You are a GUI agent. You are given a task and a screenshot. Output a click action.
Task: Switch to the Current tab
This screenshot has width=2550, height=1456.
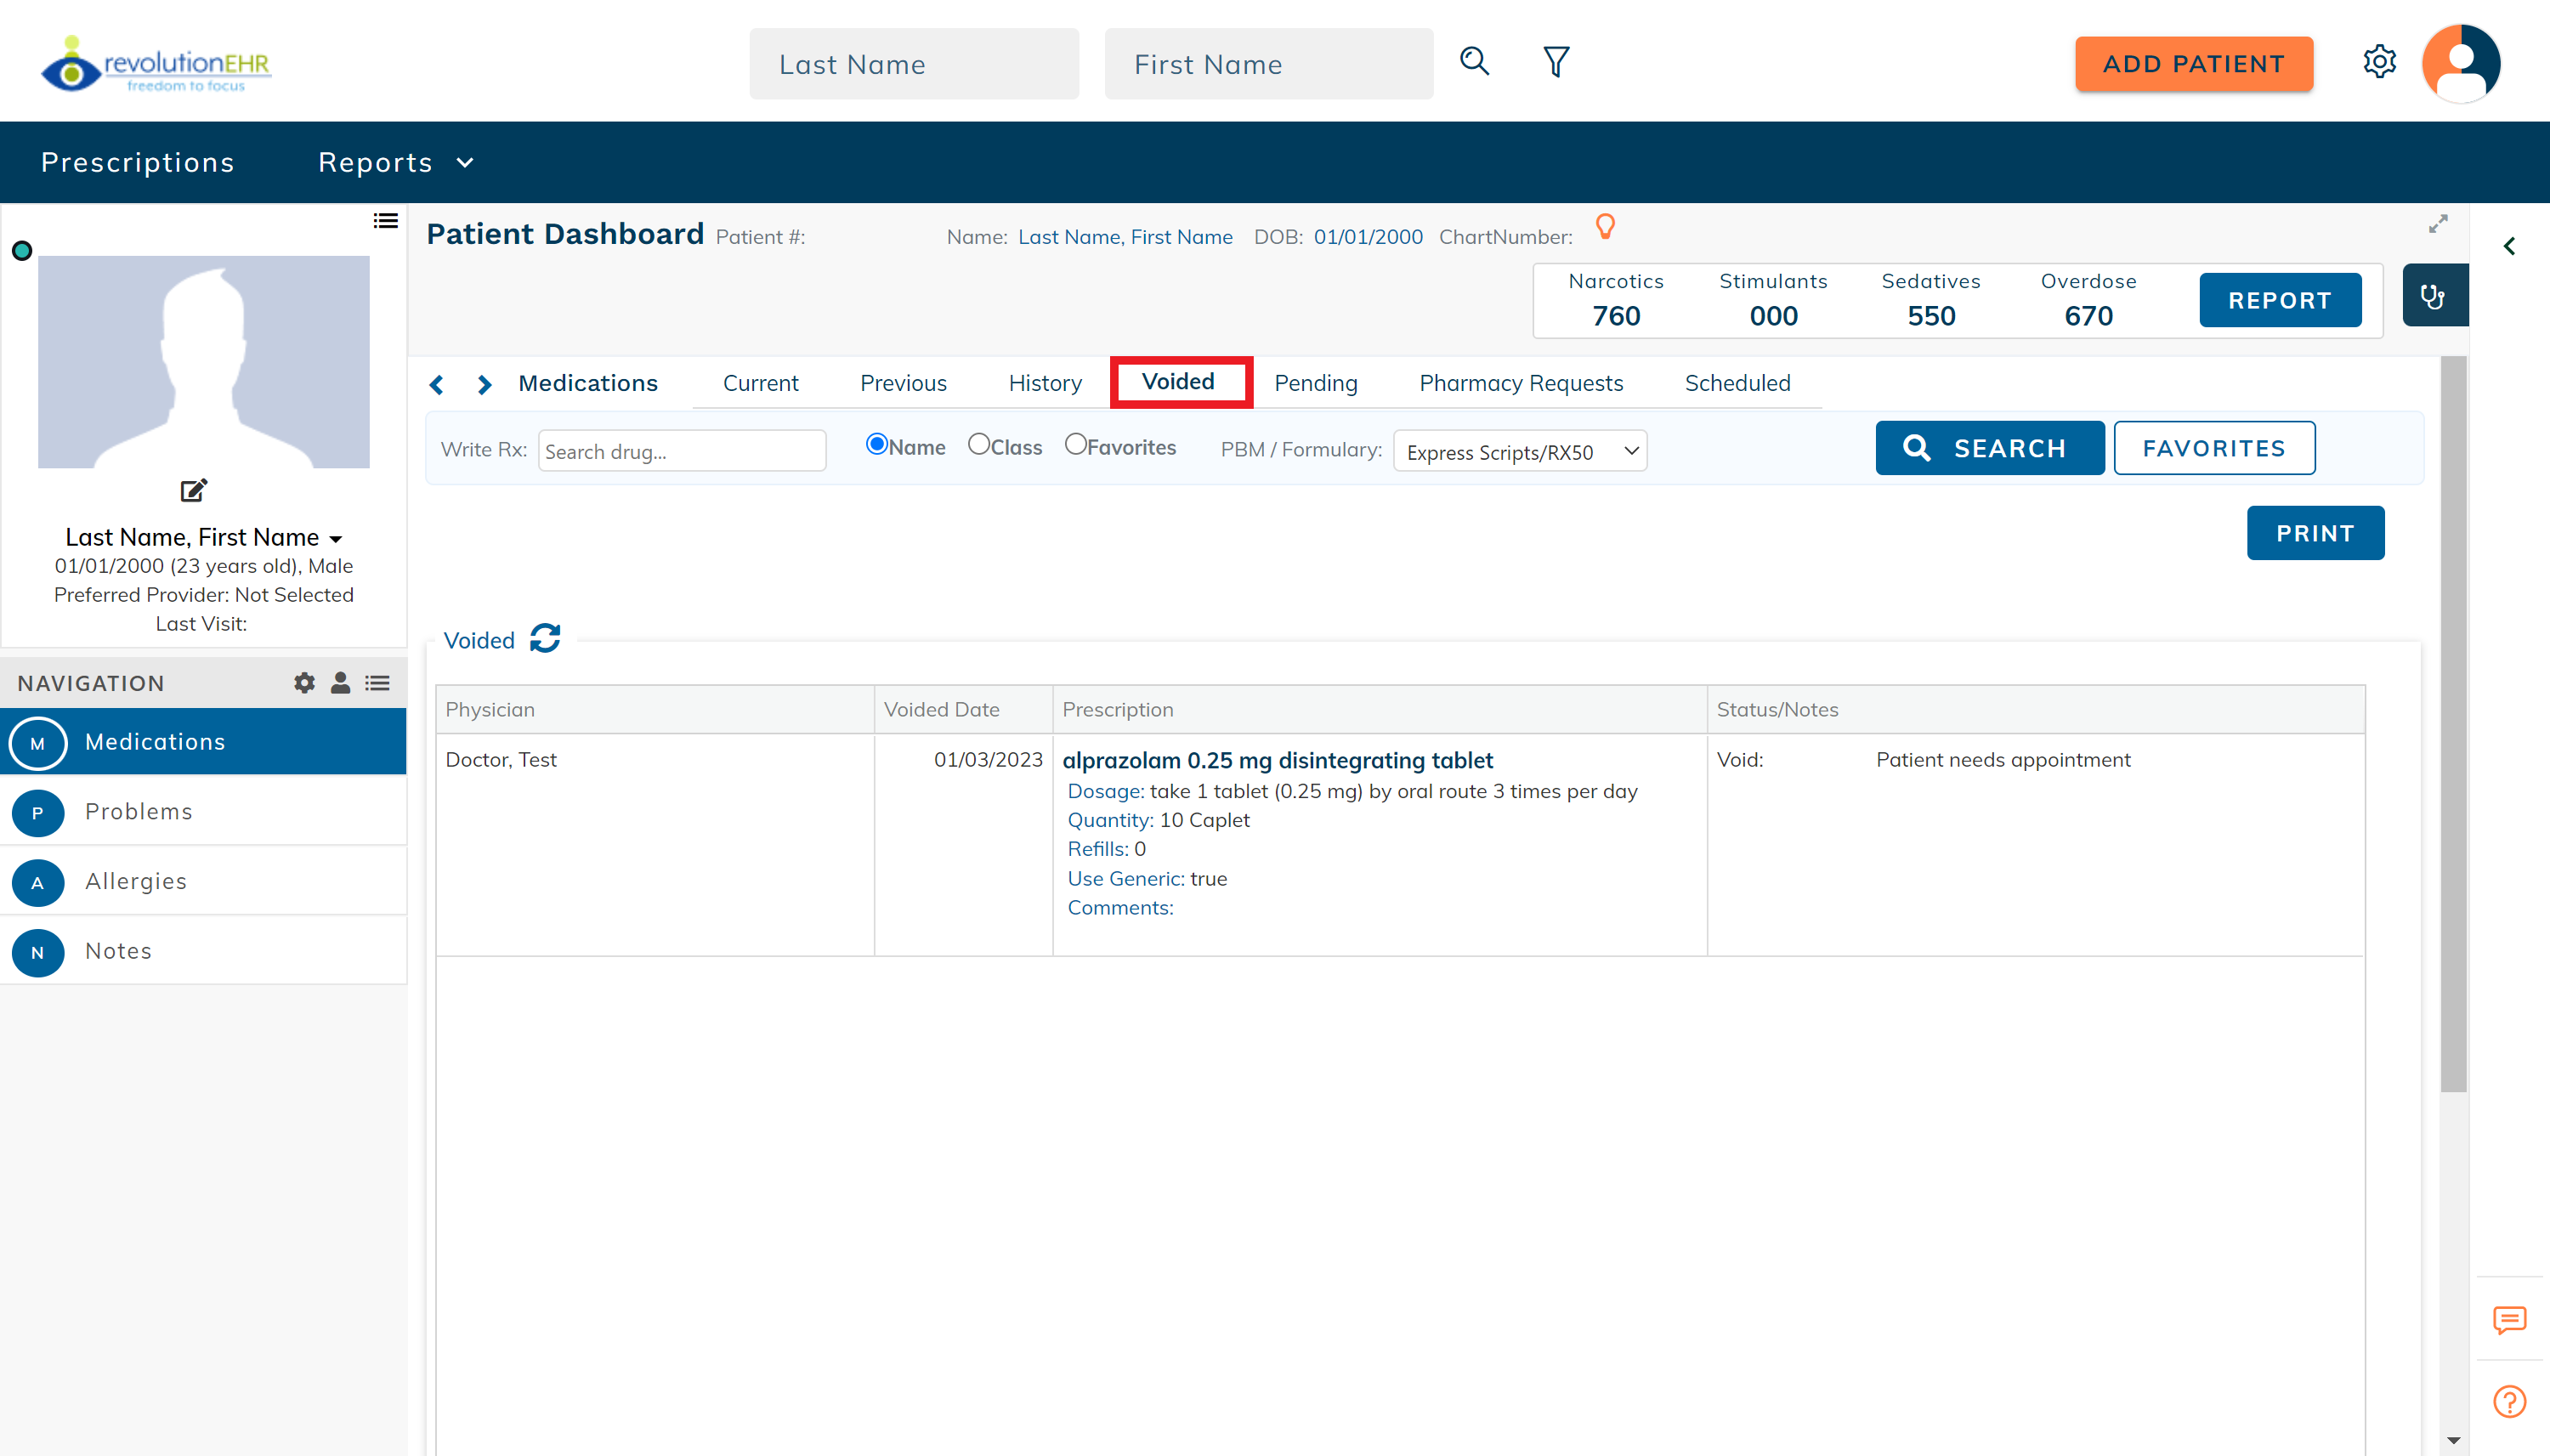(x=760, y=383)
